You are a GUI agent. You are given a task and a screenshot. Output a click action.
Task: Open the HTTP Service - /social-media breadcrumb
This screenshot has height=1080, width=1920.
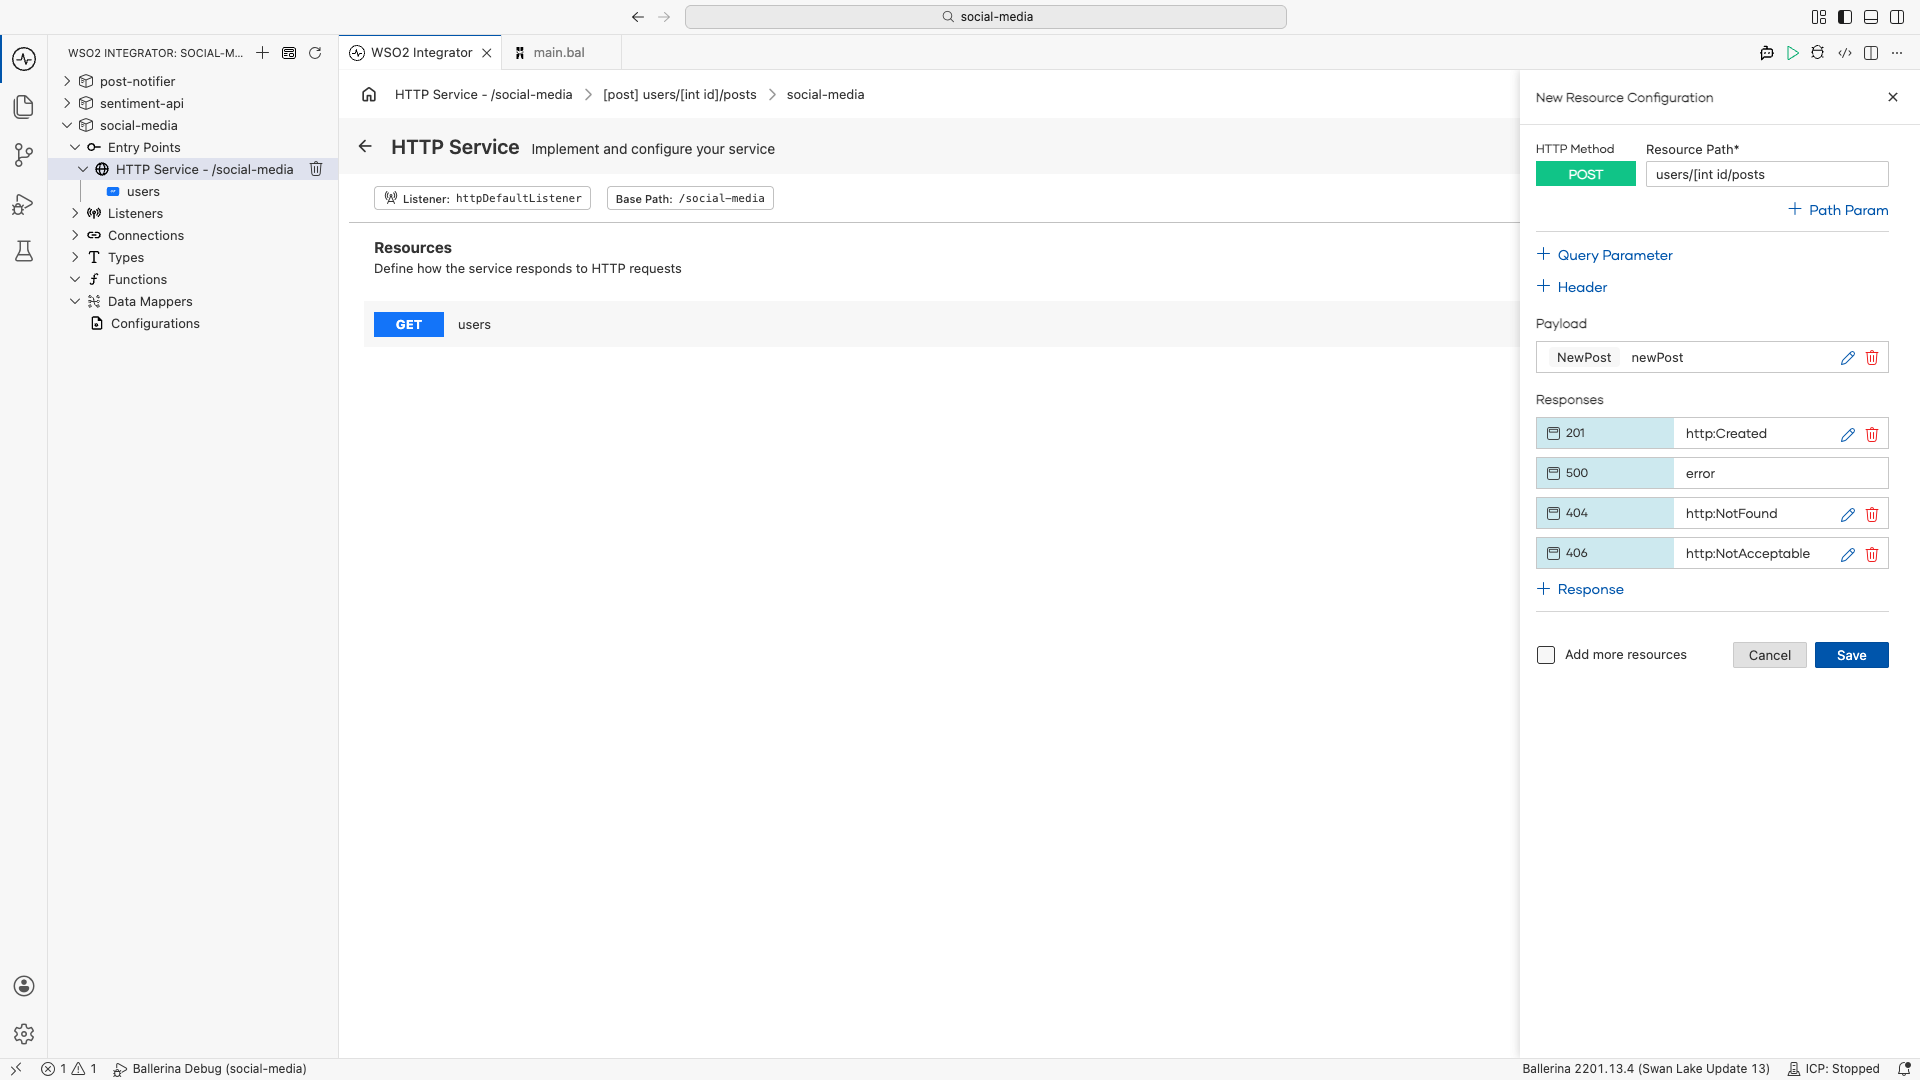(x=484, y=94)
